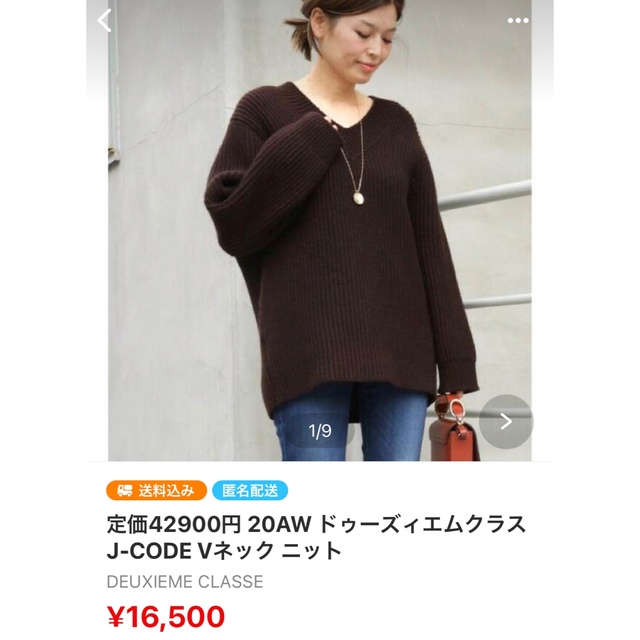
Task: Tap the oval pendant necklace in photo
Action: tap(359, 196)
